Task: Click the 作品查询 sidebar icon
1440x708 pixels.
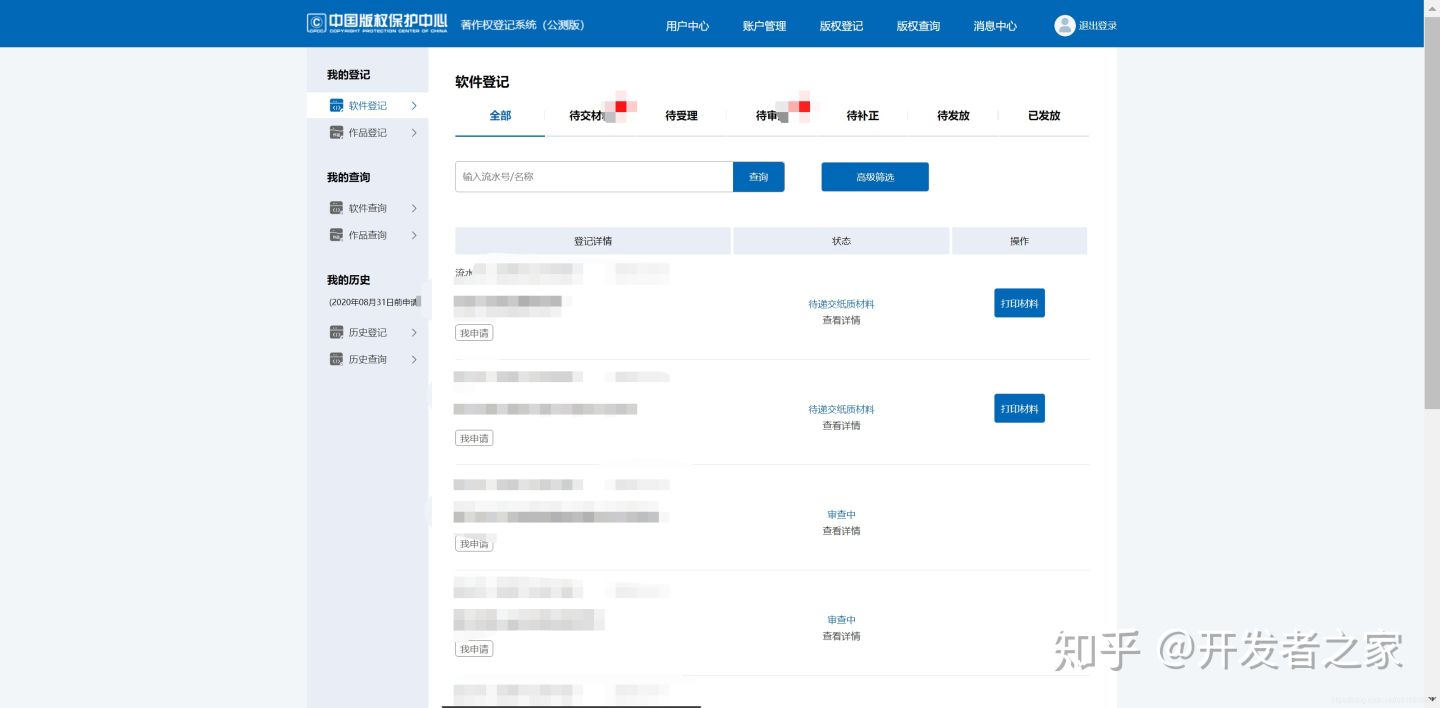Action: [x=336, y=235]
